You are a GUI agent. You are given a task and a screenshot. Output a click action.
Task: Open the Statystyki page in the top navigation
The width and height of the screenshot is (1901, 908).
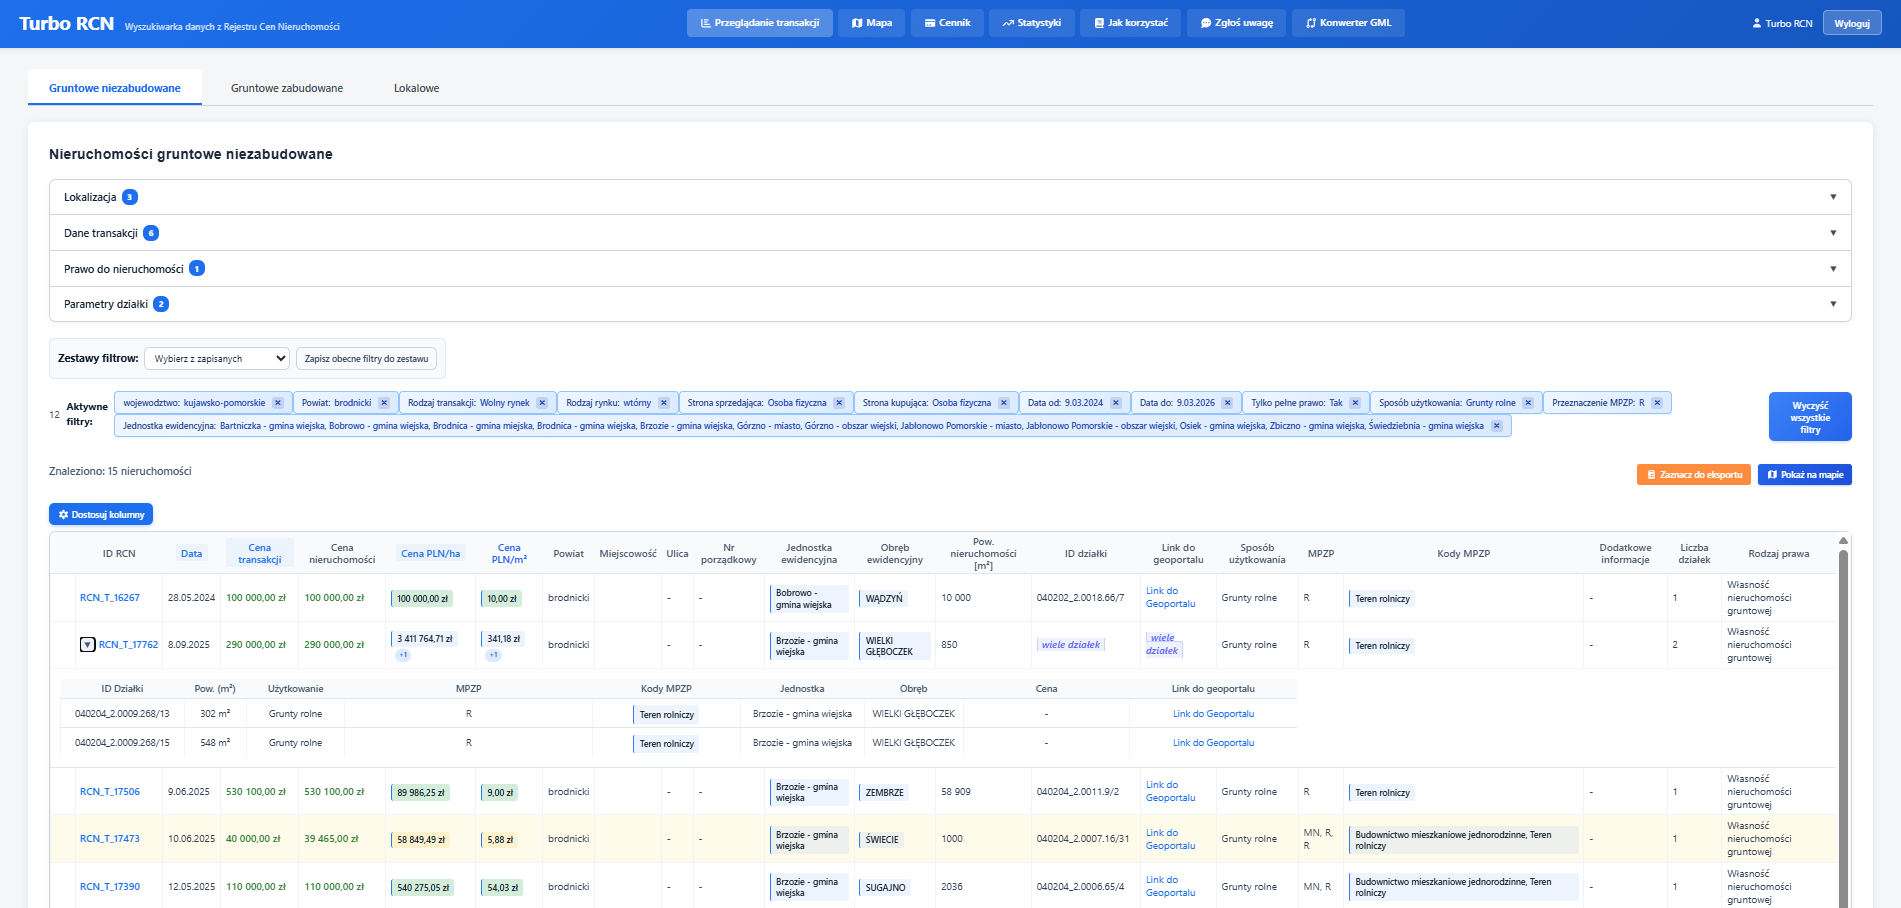coord(1031,23)
